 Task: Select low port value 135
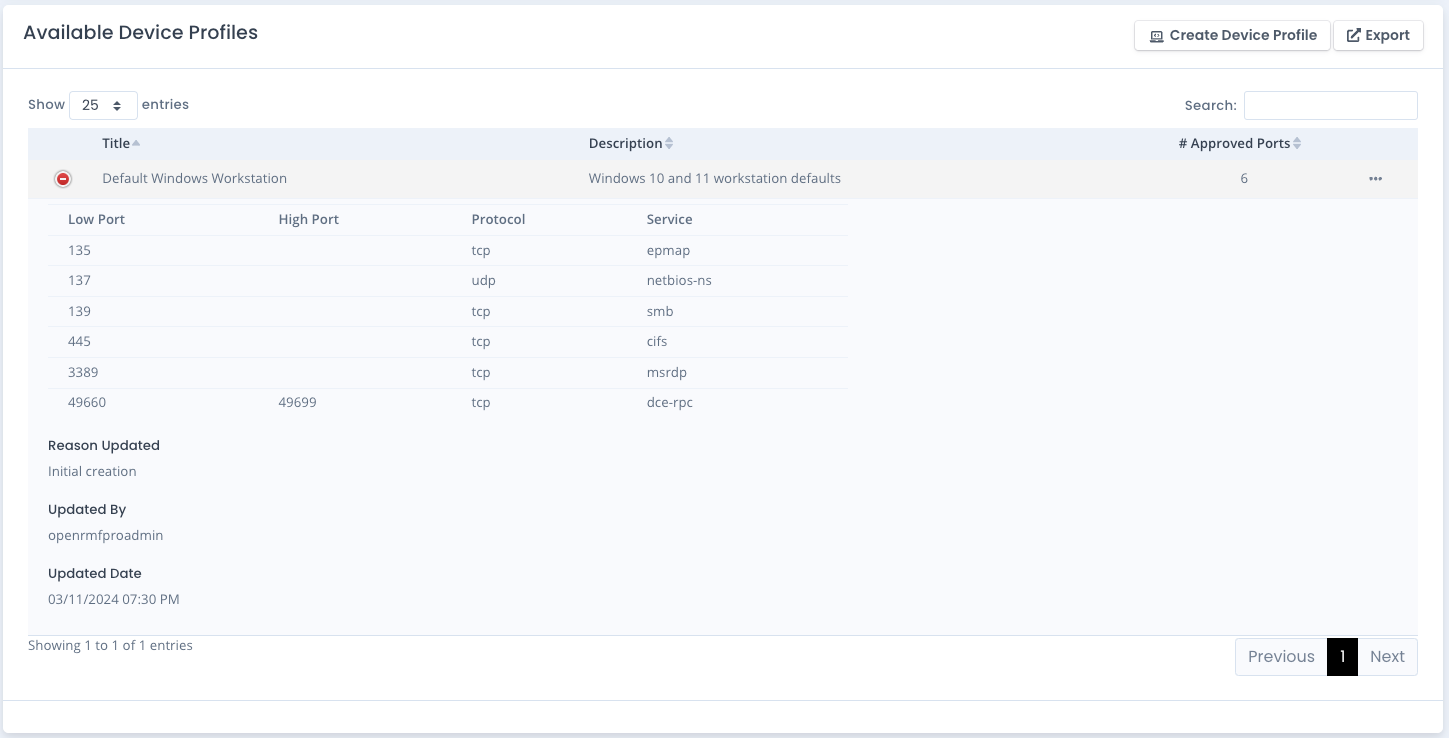tap(79, 250)
